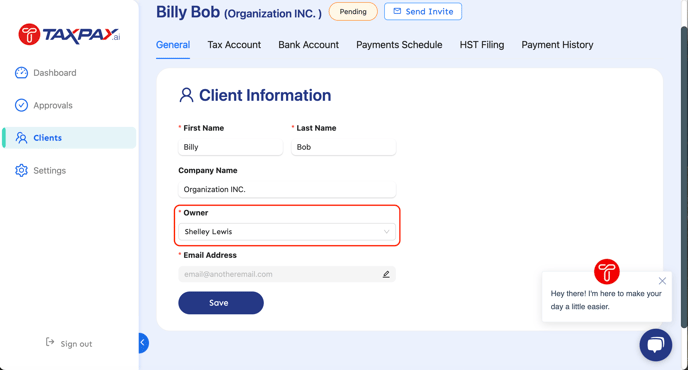Viewport: 688px width, 370px height.
Task: Click the Company Name field
Action: (x=287, y=190)
